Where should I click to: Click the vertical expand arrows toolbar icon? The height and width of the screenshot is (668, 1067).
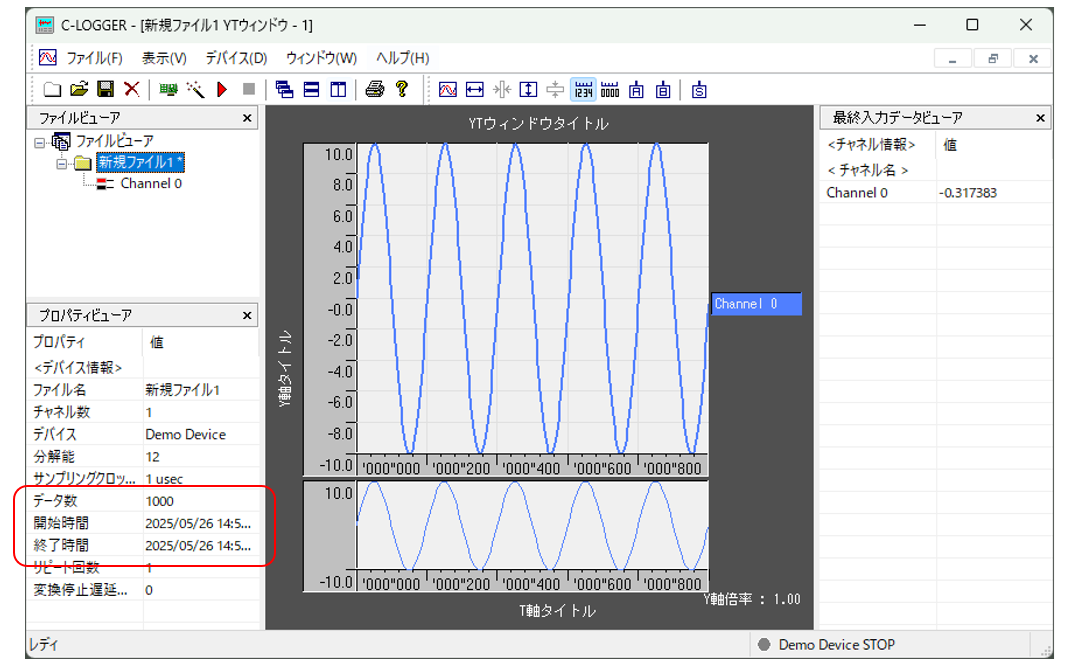pos(529,90)
